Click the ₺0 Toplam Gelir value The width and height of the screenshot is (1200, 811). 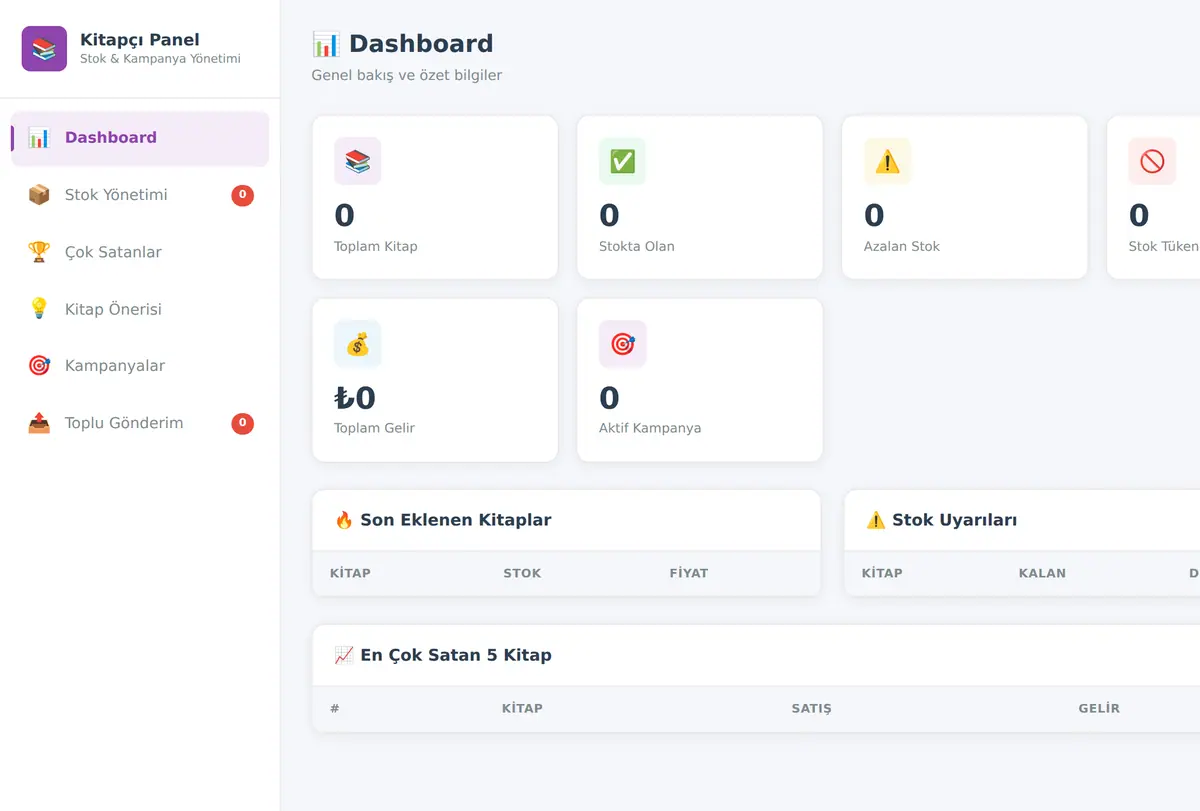(x=355, y=398)
